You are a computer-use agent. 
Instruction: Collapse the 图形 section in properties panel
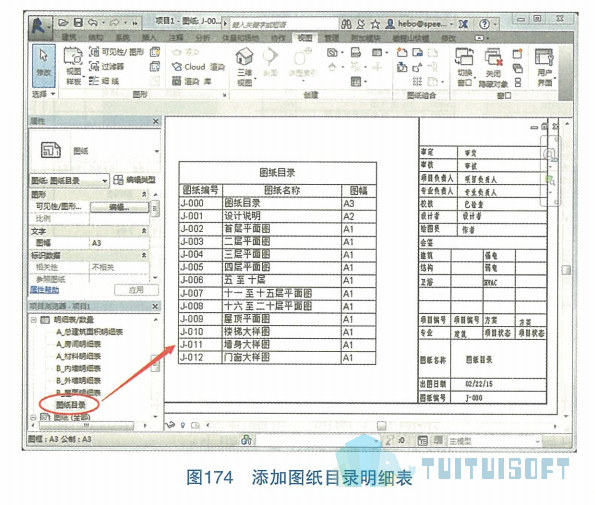click(x=144, y=194)
